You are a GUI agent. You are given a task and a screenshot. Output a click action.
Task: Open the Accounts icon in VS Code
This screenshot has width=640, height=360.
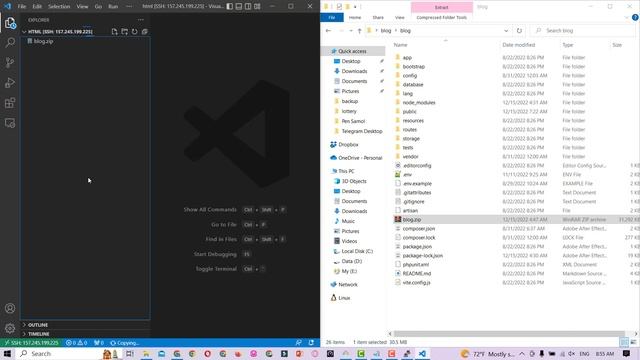pos(10,308)
